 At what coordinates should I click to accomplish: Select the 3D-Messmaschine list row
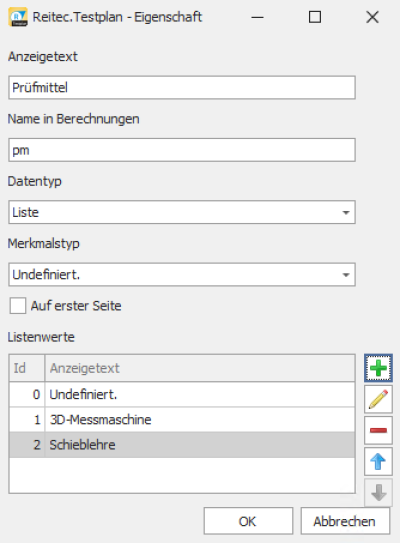coord(182,419)
